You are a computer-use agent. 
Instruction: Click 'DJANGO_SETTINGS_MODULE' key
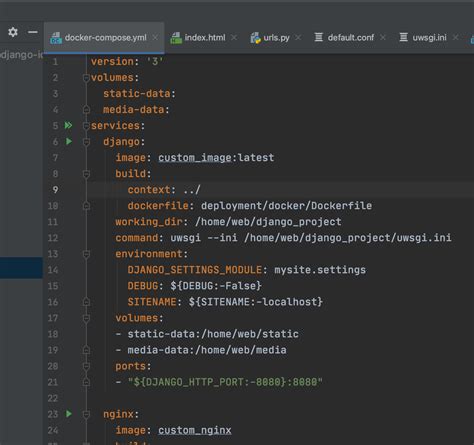point(195,270)
